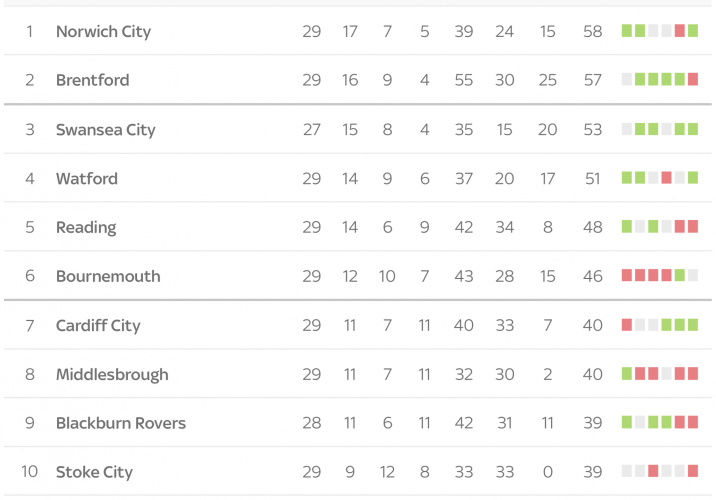Click Brentford's red loss form square
Viewport: 716px width, 500px height.
(693, 80)
